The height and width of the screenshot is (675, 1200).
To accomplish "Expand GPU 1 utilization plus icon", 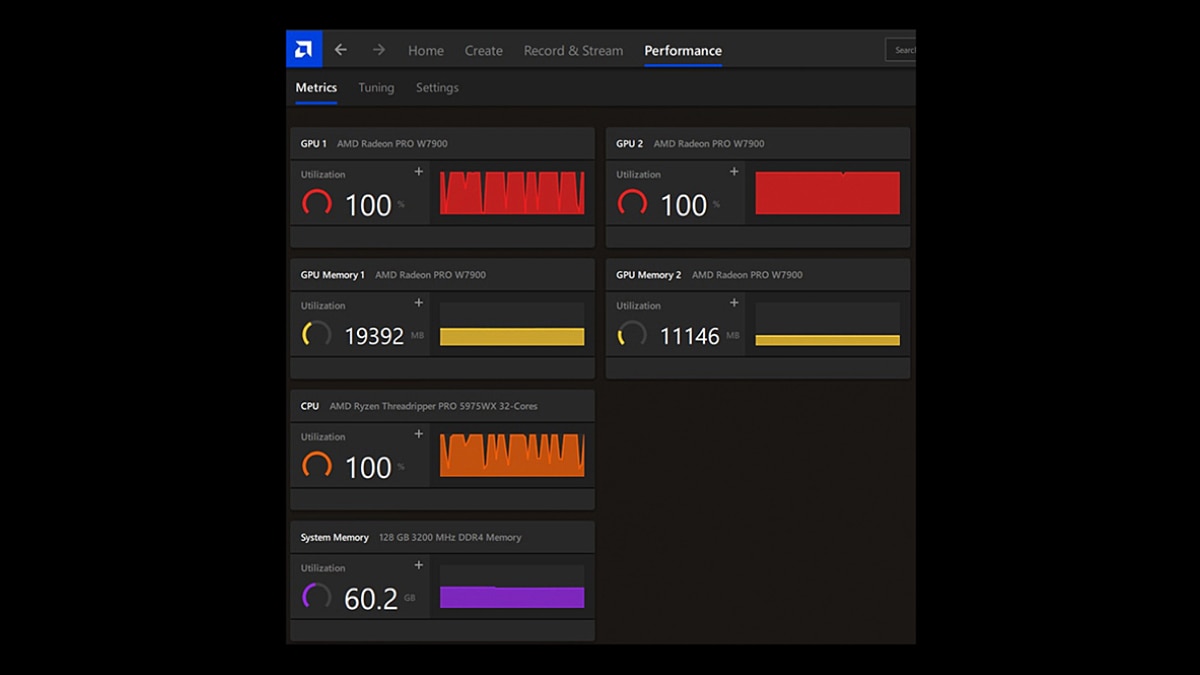I will [419, 172].
